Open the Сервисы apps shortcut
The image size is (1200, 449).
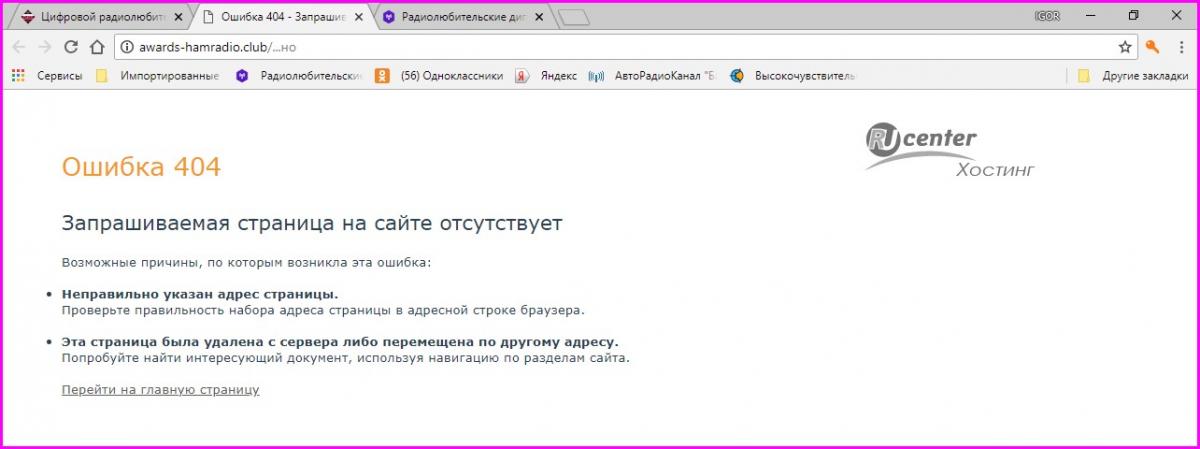47,76
